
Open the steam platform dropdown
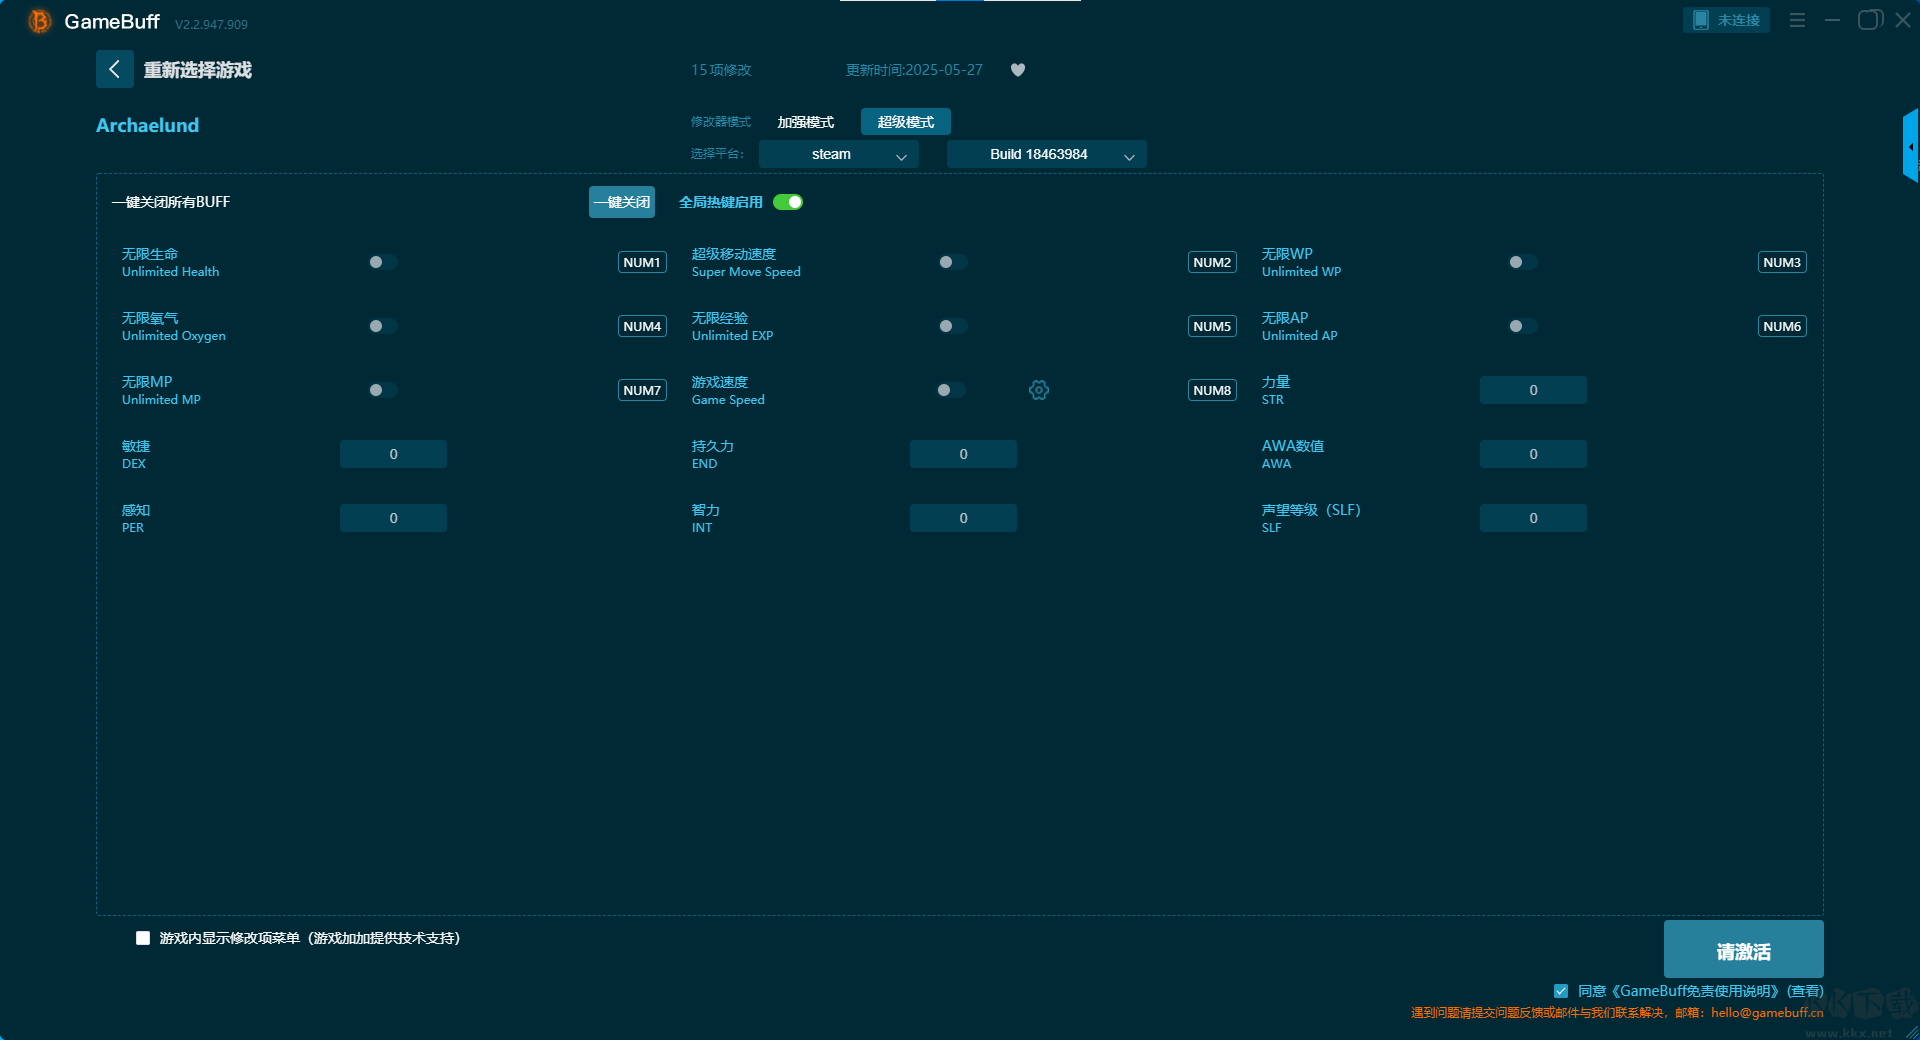pyautogui.click(x=838, y=154)
